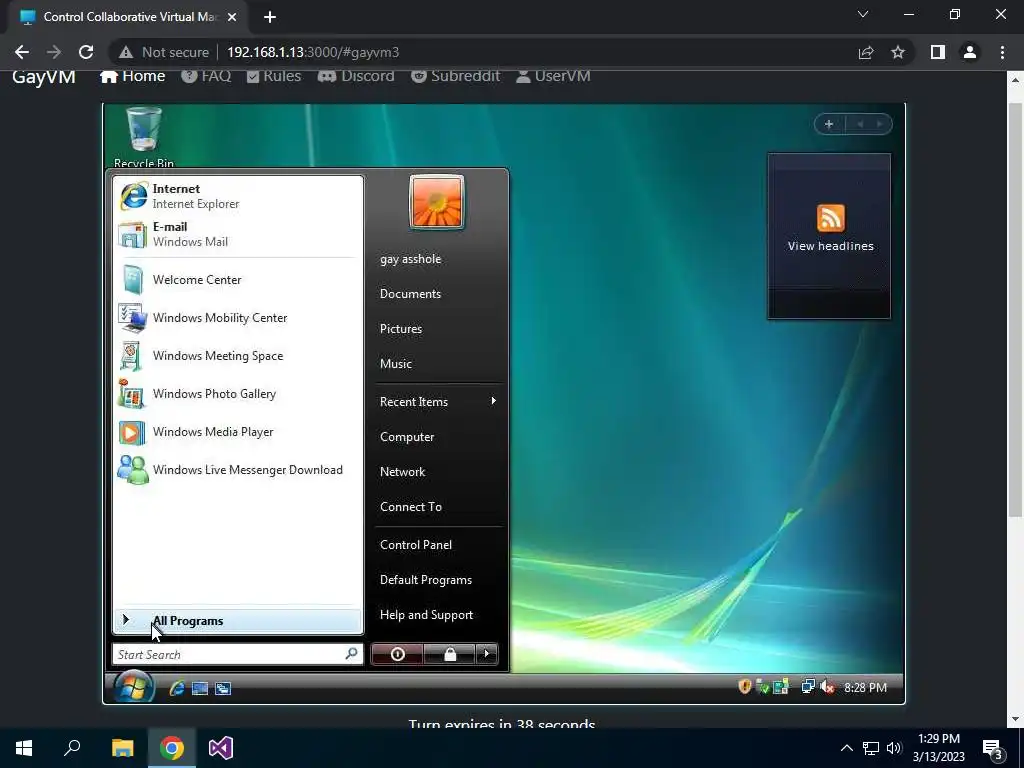Image resolution: width=1024 pixels, height=768 pixels.
Task: Expand All Programs list
Action: click(238, 621)
